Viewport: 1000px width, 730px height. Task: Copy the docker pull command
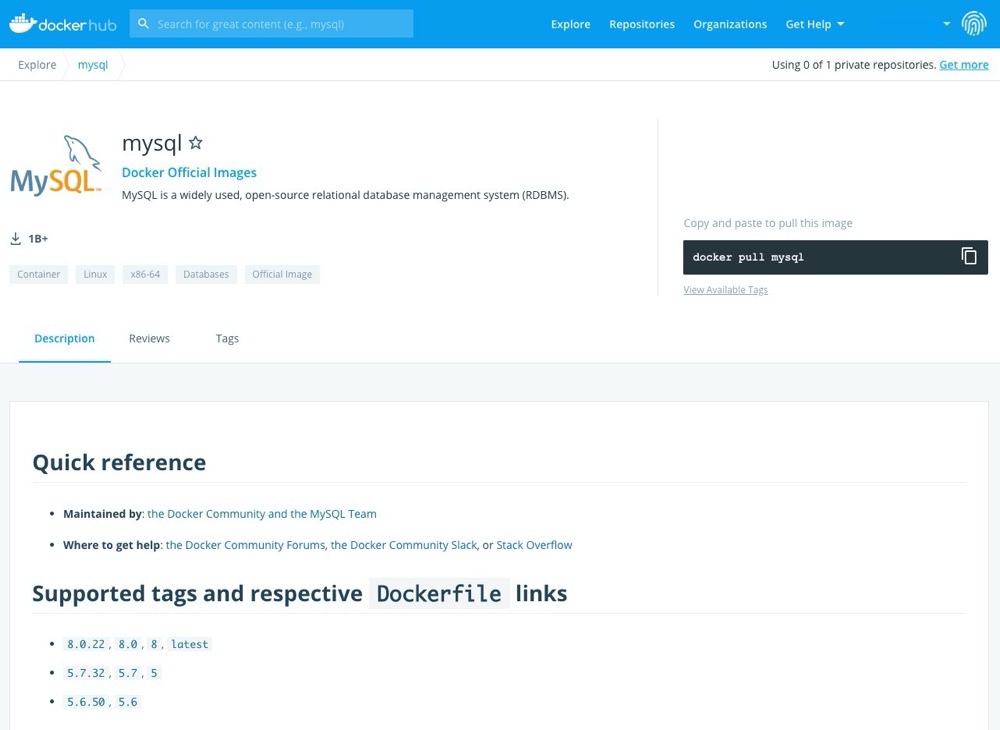pyautogui.click(x=969, y=256)
